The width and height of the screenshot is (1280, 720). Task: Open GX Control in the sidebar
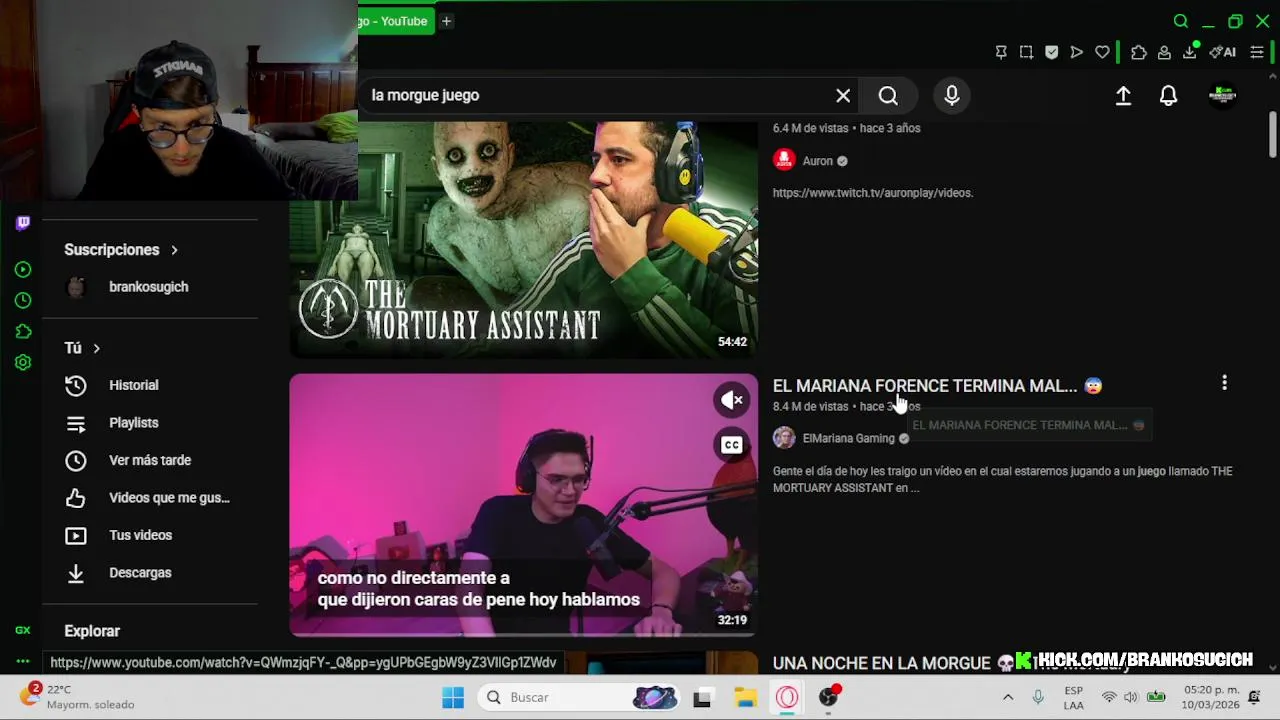tap(23, 630)
